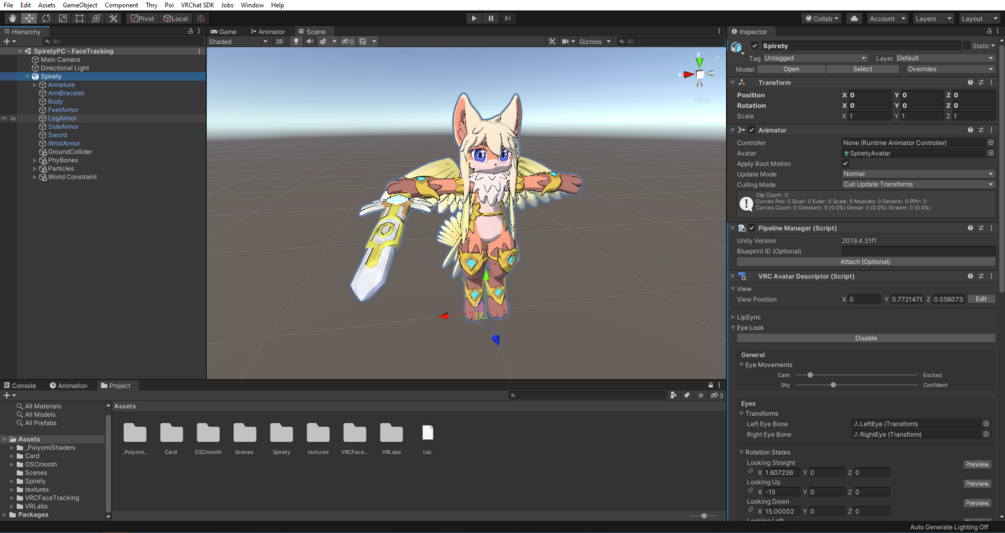Open Animator component preset icon
This screenshot has height=533, width=1005.
(x=981, y=130)
